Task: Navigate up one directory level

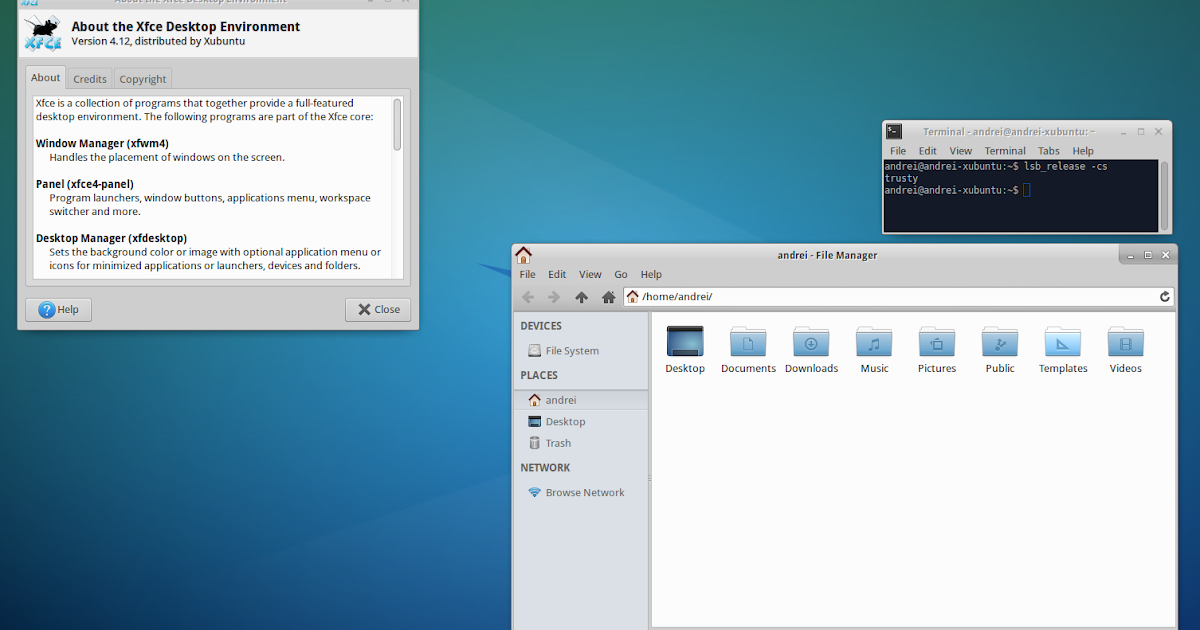Action: 581,296
